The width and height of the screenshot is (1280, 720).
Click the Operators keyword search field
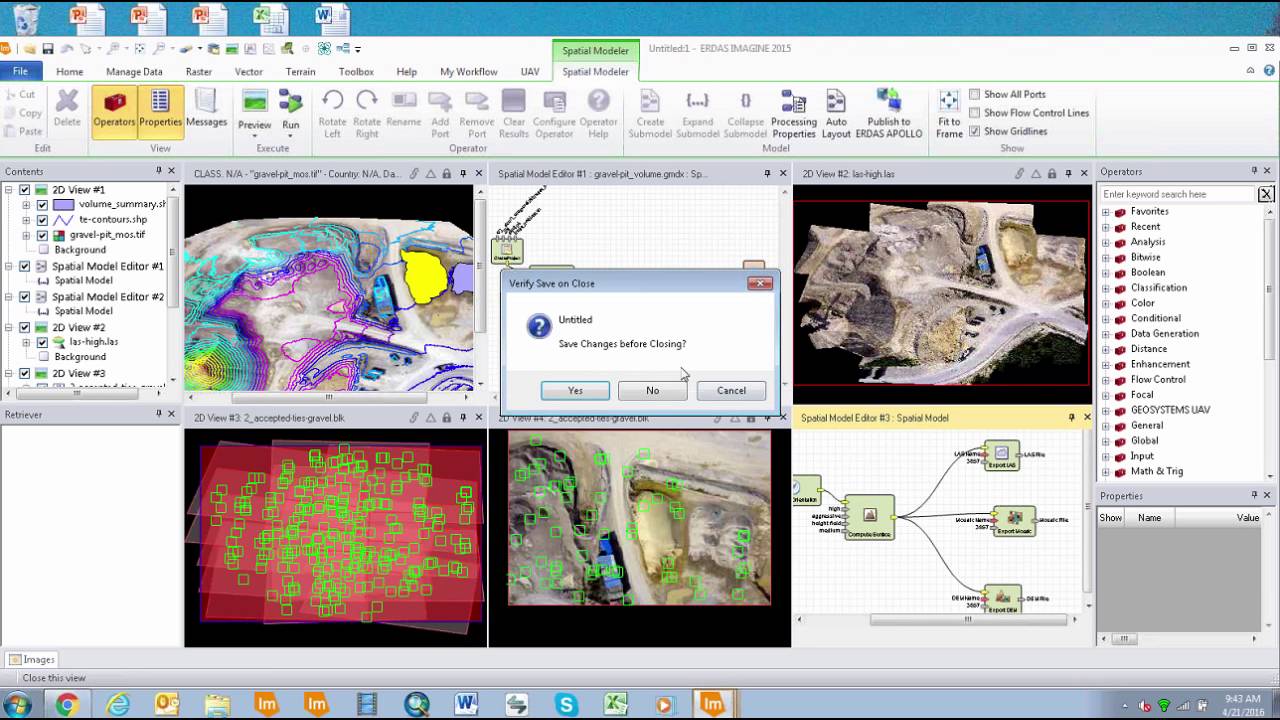click(x=1177, y=194)
